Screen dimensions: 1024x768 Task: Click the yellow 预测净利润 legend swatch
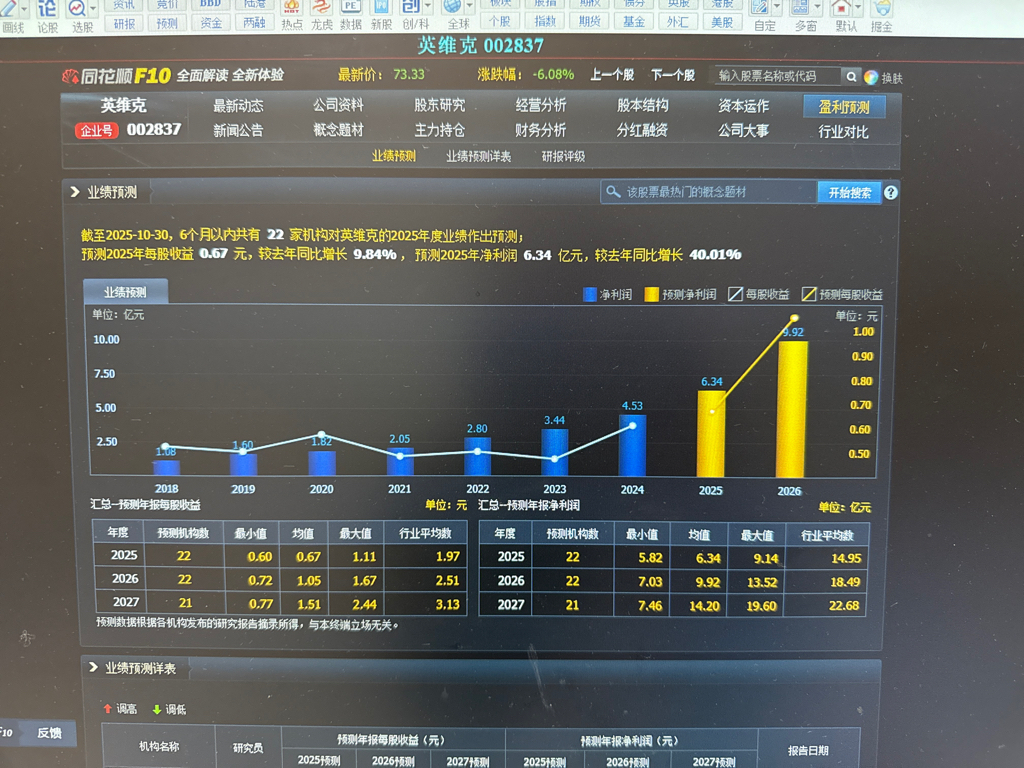[x=651, y=295]
